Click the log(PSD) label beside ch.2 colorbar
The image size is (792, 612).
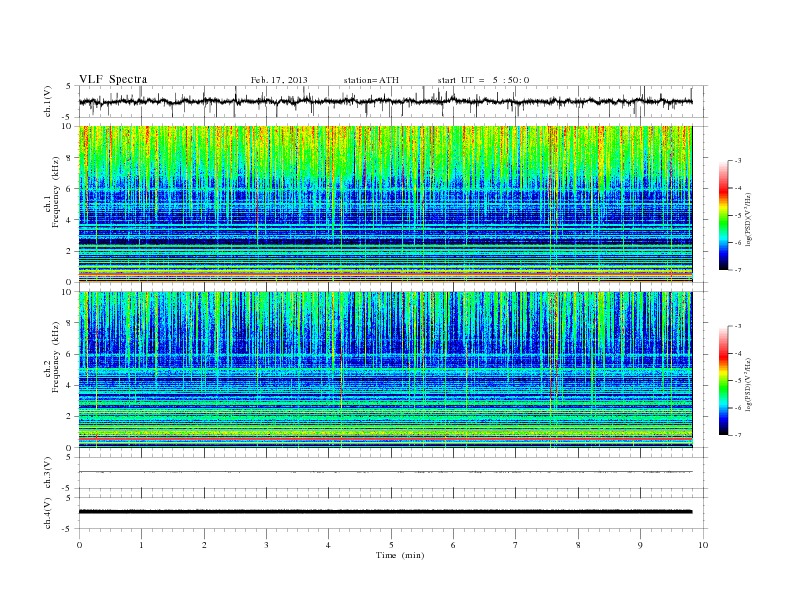point(749,384)
